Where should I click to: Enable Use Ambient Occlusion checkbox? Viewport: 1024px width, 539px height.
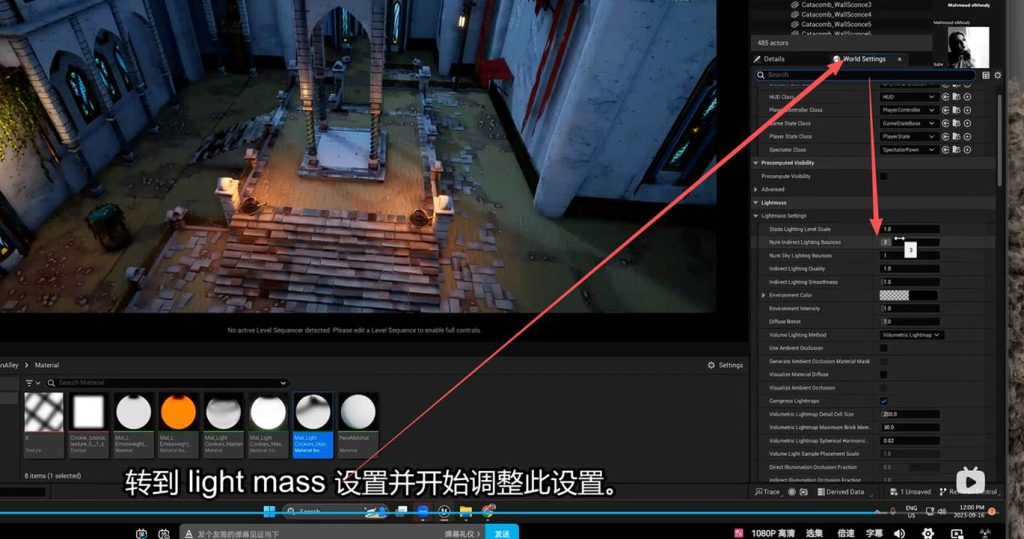click(883, 348)
